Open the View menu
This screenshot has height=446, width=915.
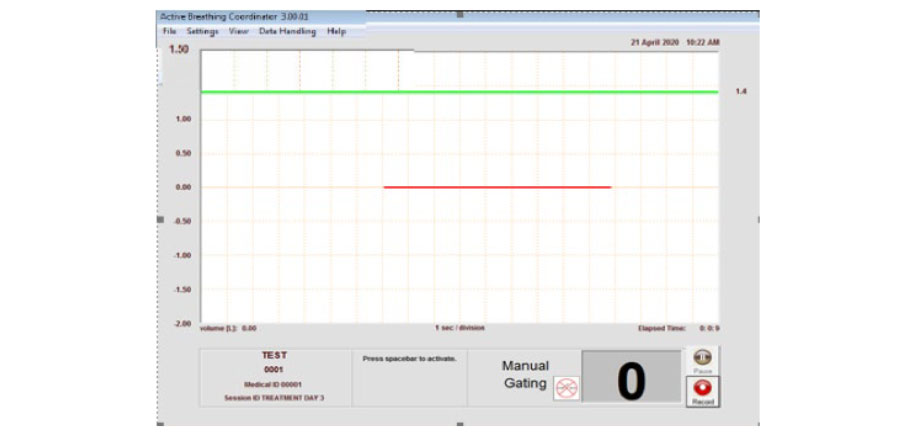(238, 32)
